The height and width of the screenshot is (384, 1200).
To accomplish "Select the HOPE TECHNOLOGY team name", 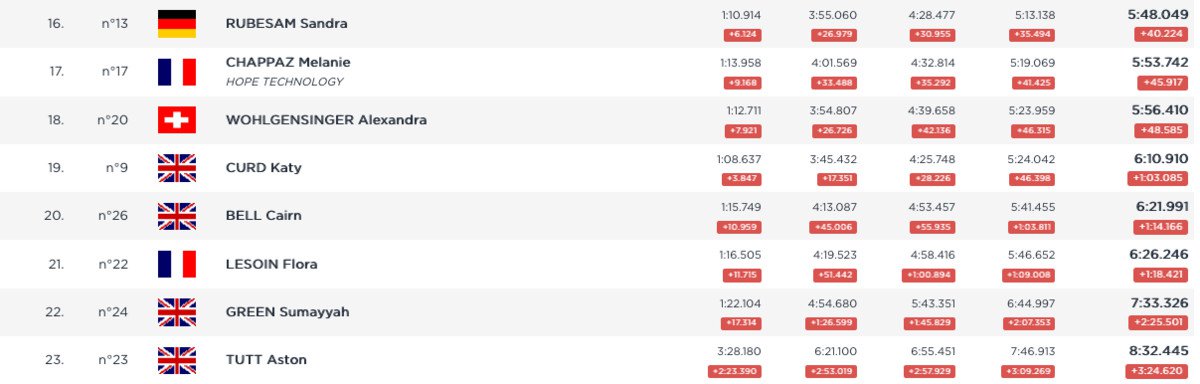I will [284, 82].
